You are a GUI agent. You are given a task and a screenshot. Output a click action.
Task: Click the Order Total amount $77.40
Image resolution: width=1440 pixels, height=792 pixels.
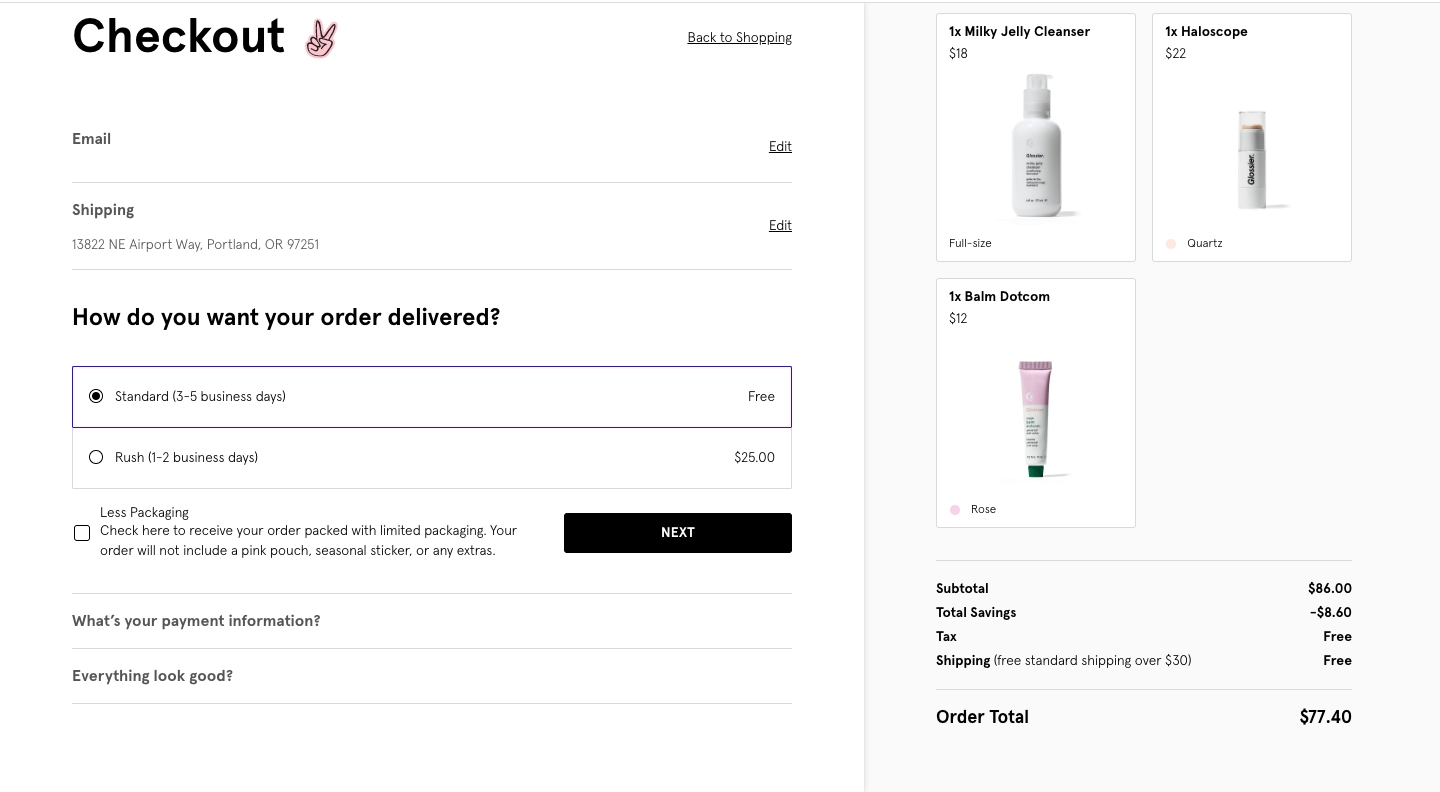[x=1325, y=717]
